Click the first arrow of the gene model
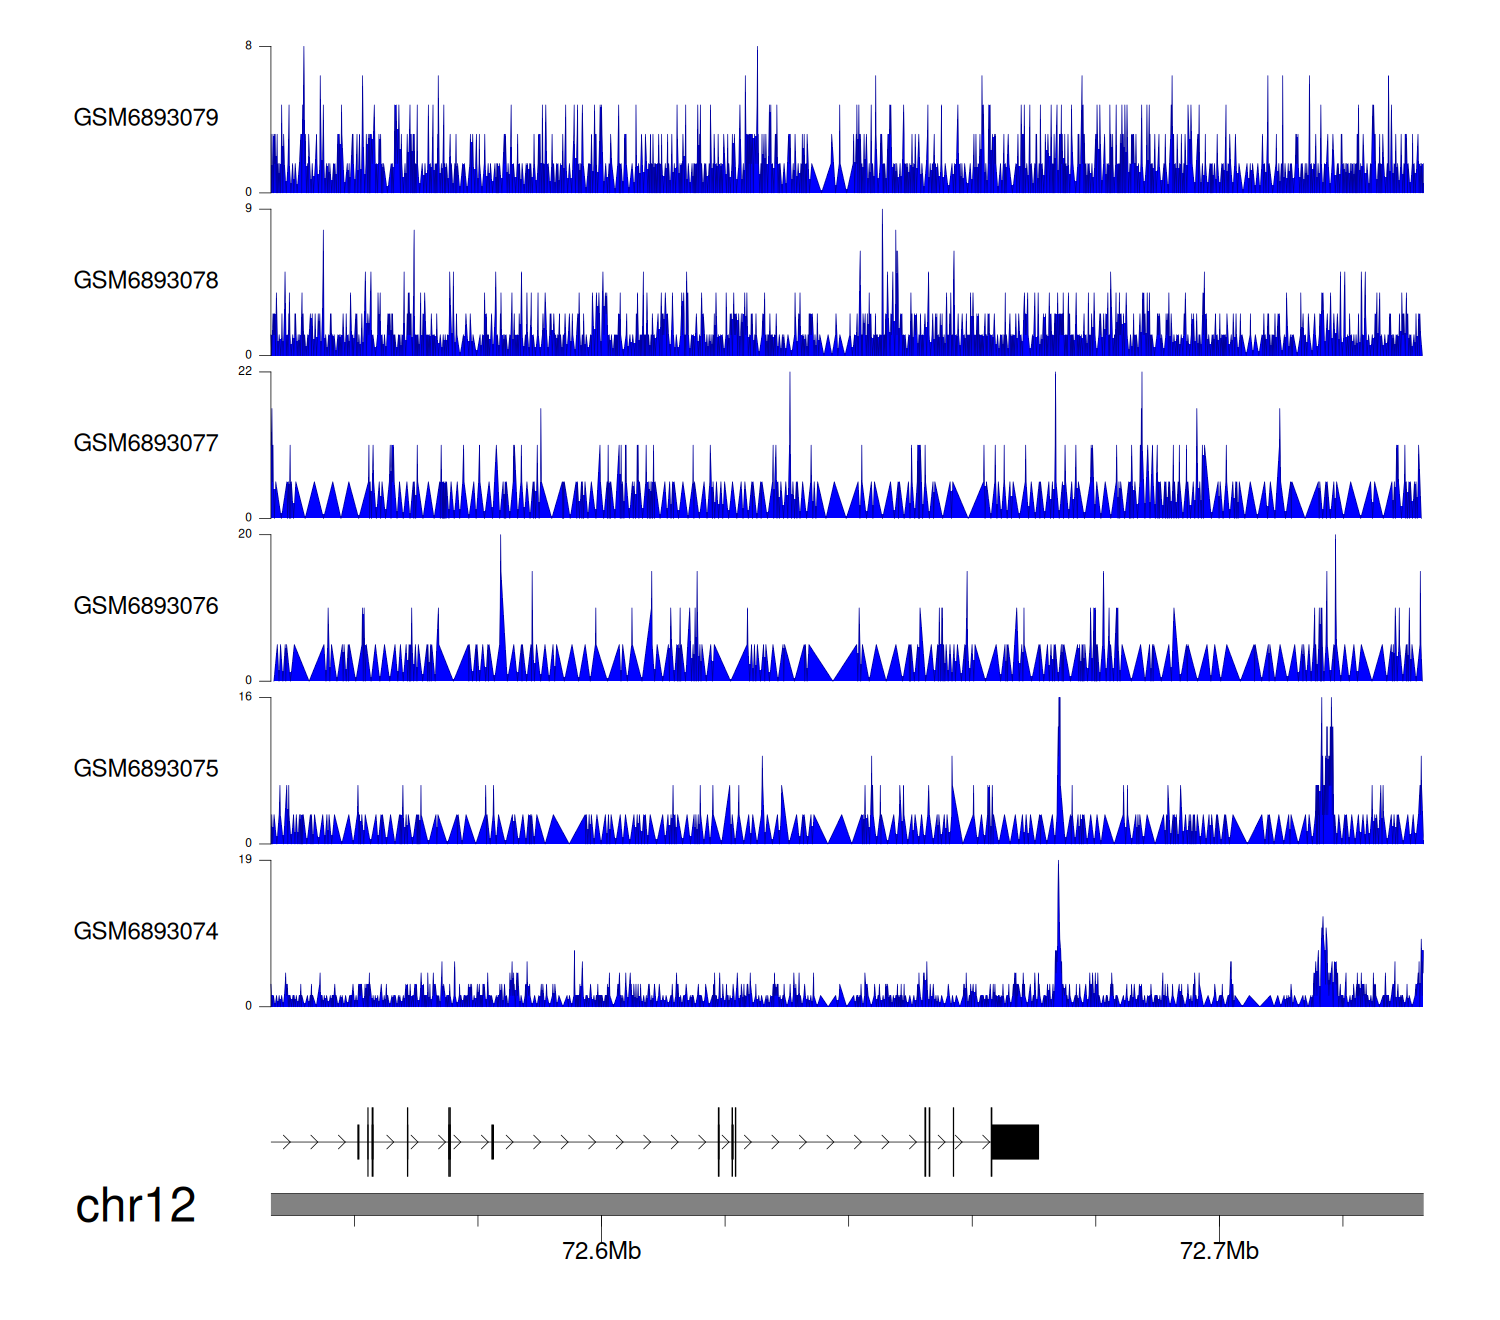The width and height of the screenshot is (1500, 1320). 287,1142
